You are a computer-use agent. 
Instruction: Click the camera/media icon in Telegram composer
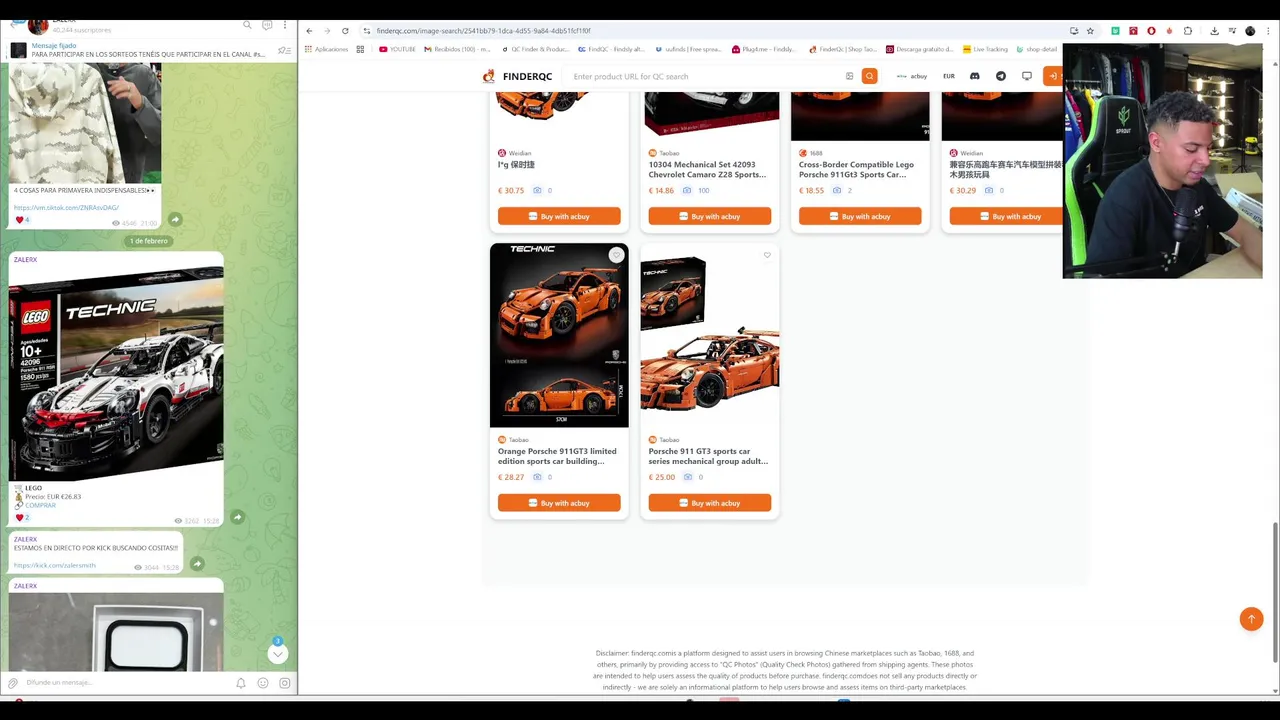(x=285, y=683)
